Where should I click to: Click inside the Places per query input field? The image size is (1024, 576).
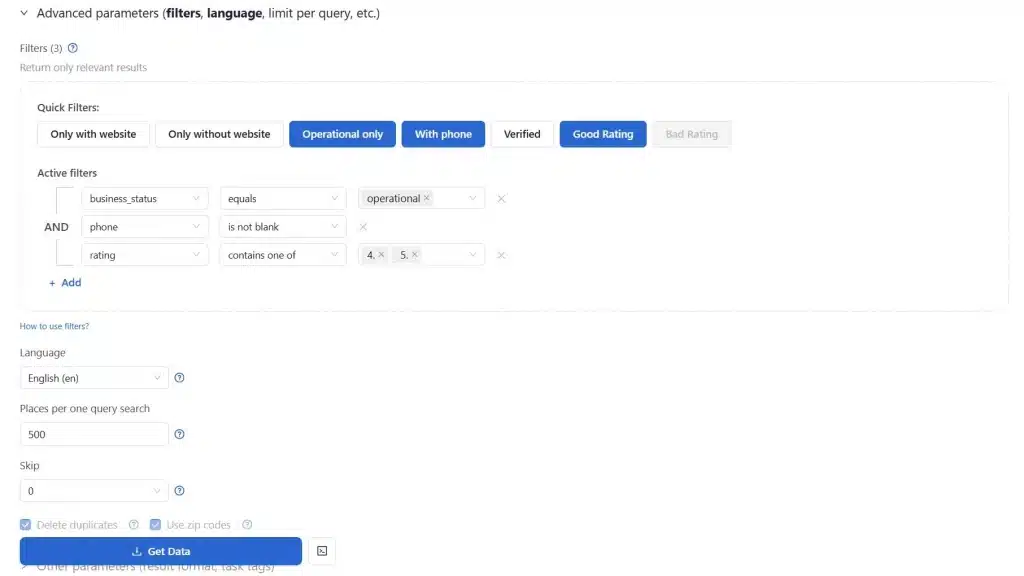click(x=93, y=434)
